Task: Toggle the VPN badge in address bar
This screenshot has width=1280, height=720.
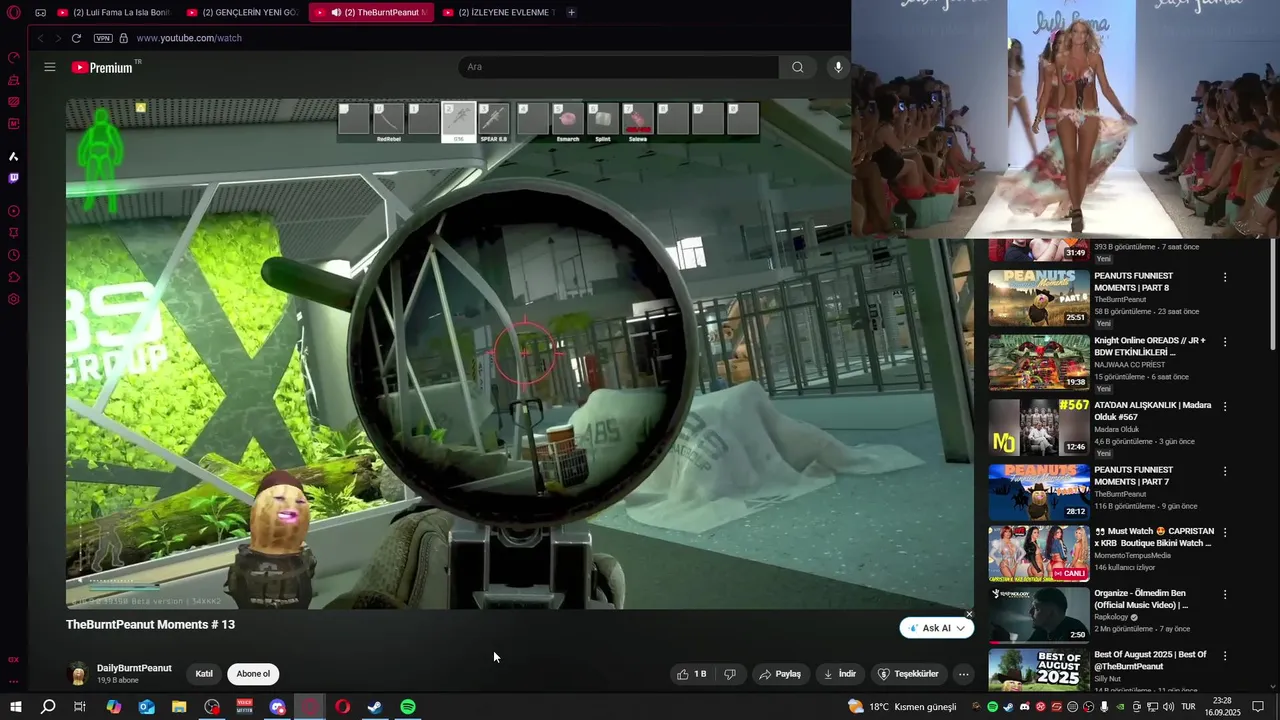Action: (103, 38)
